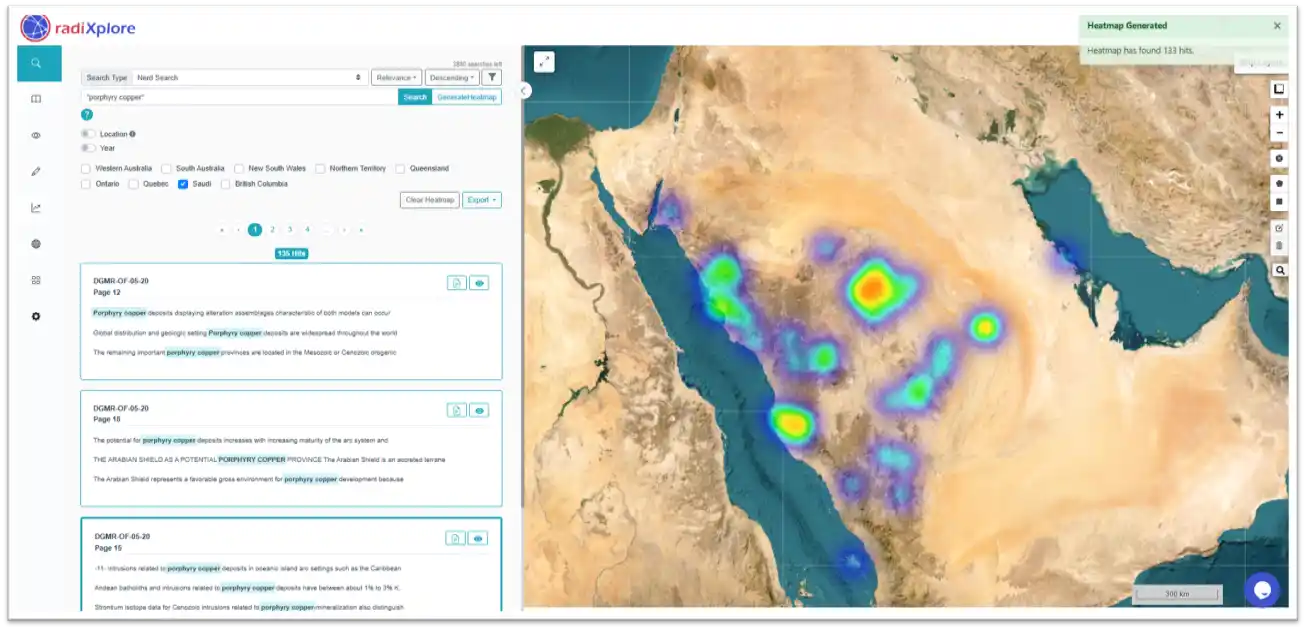Check the Western Australia checkbox
Screen dimensions: 1306x630
86,168
